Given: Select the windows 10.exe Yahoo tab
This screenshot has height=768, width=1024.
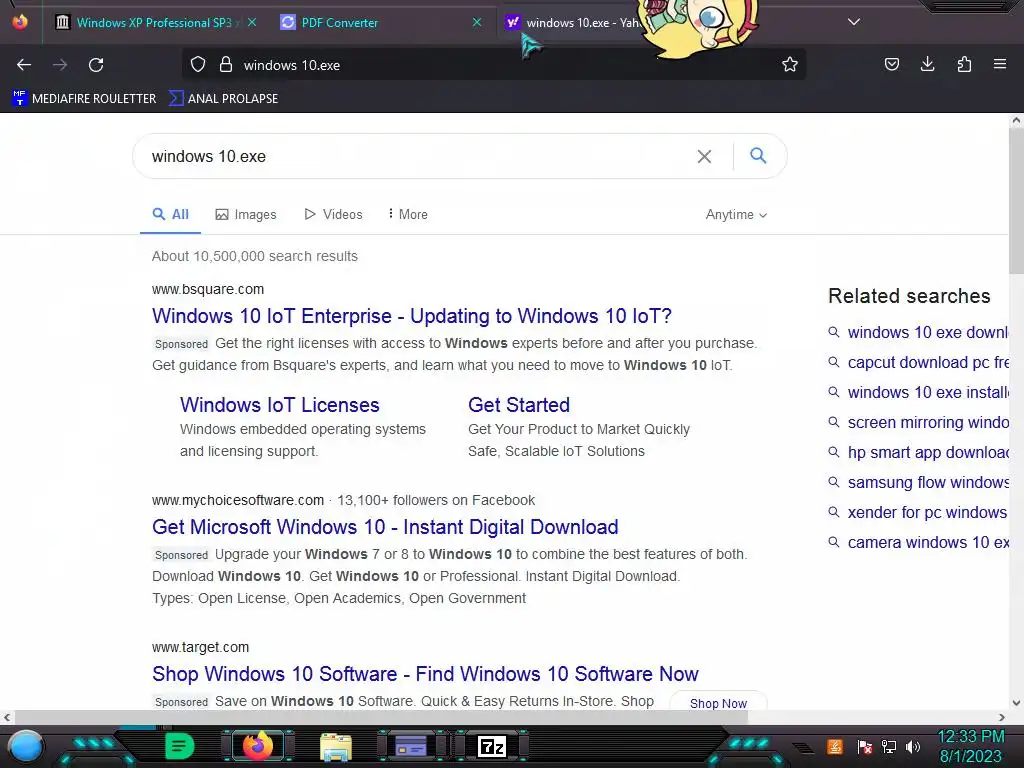Looking at the screenshot, I should [x=575, y=23].
